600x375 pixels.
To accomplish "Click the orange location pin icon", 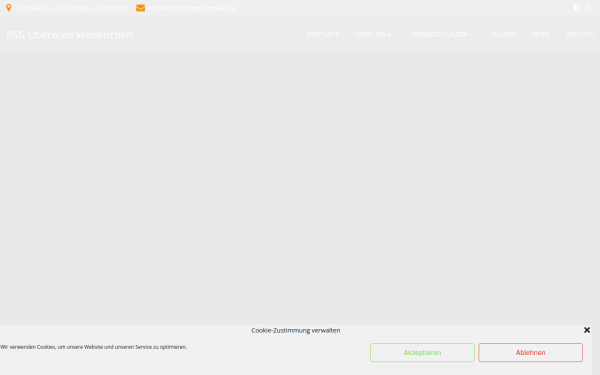I will (x=8, y=8).
